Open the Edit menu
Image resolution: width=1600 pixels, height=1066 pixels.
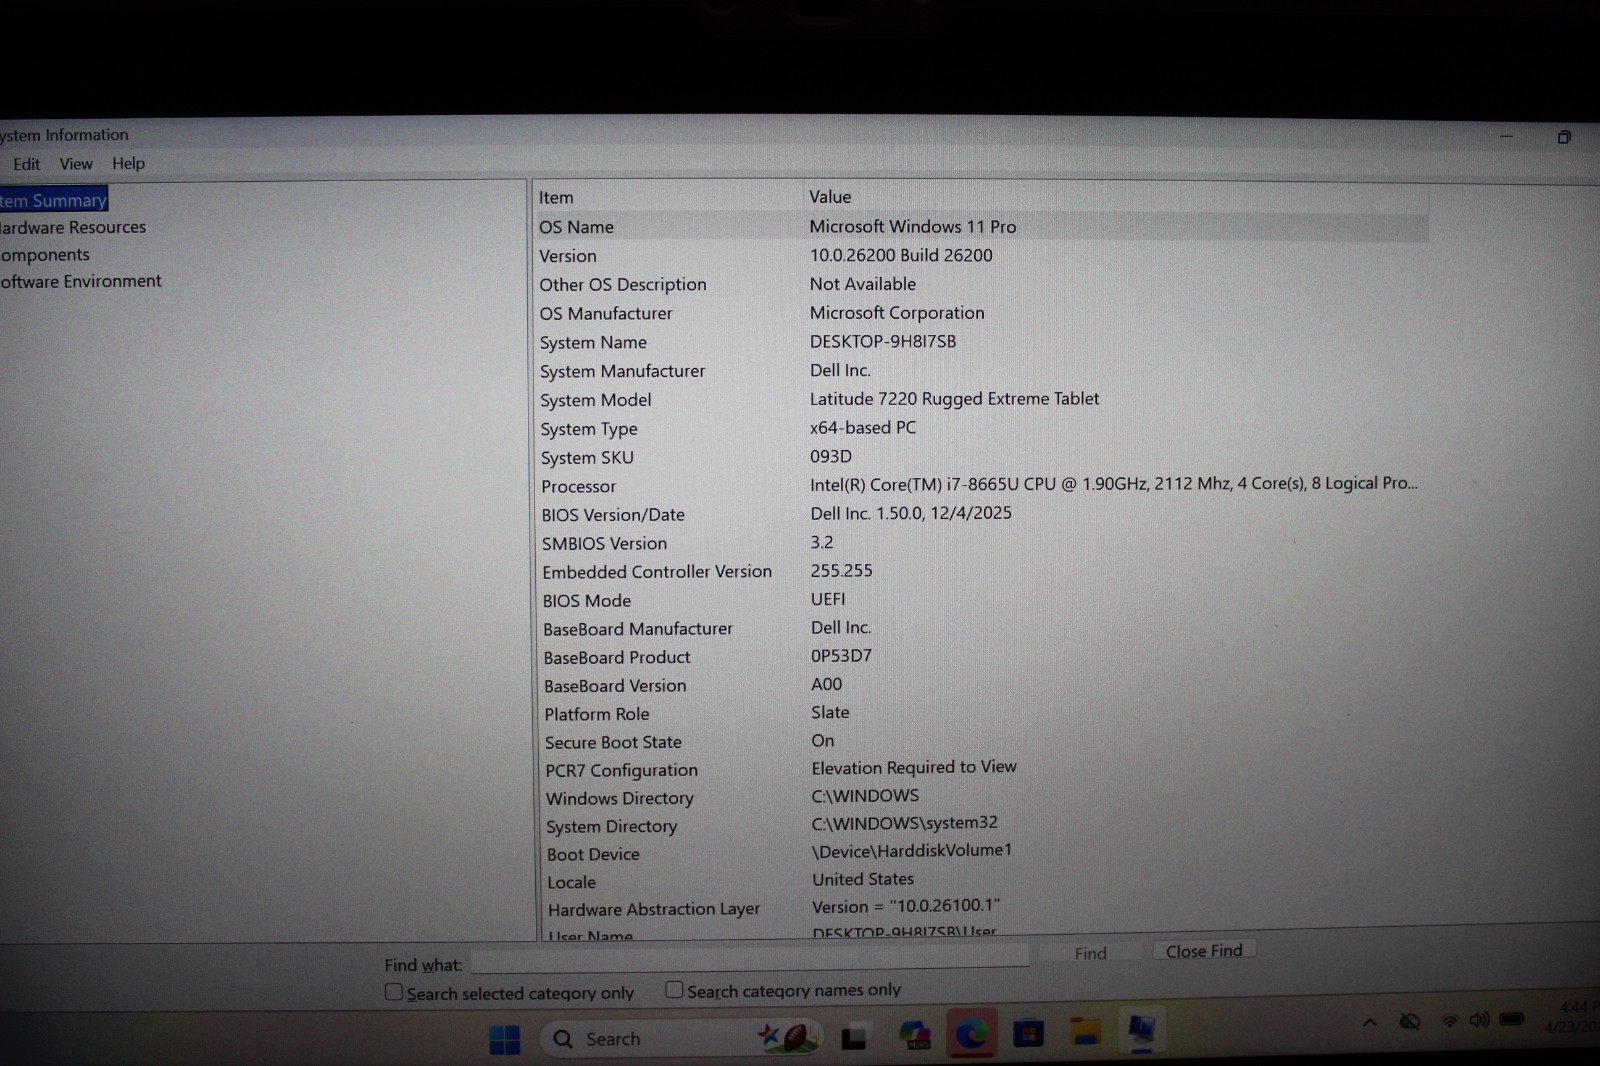click(27, 164)
